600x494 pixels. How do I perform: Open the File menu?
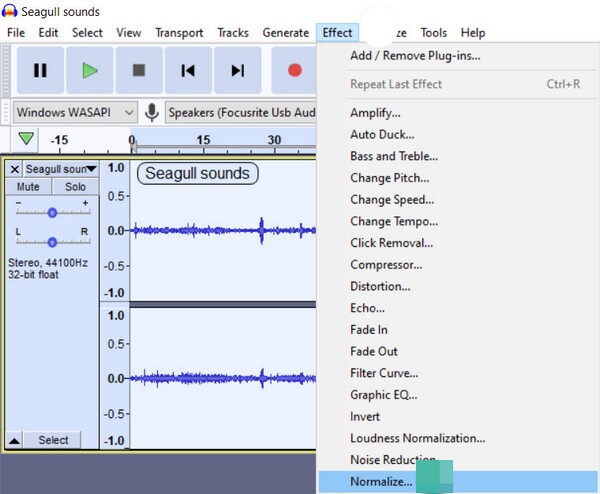point(16,33)
